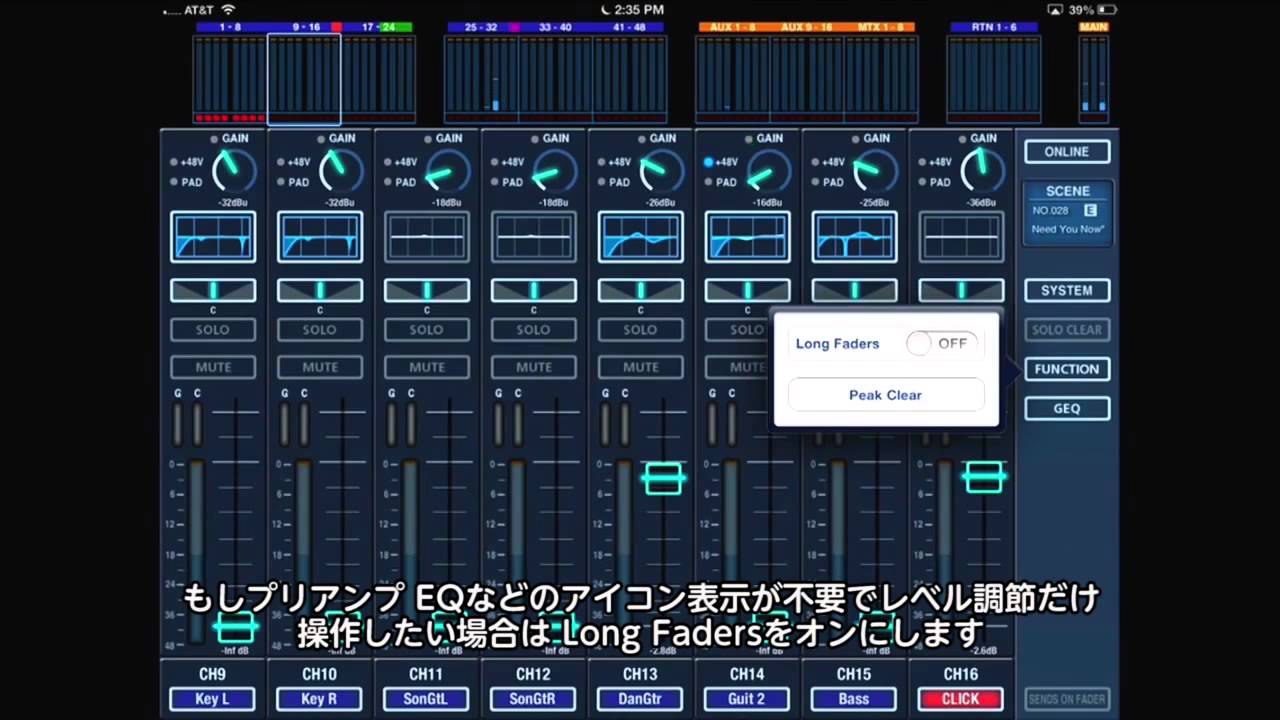
Task: Open the CH11 EQ graph thumbnail
Action: coord(427,237)
